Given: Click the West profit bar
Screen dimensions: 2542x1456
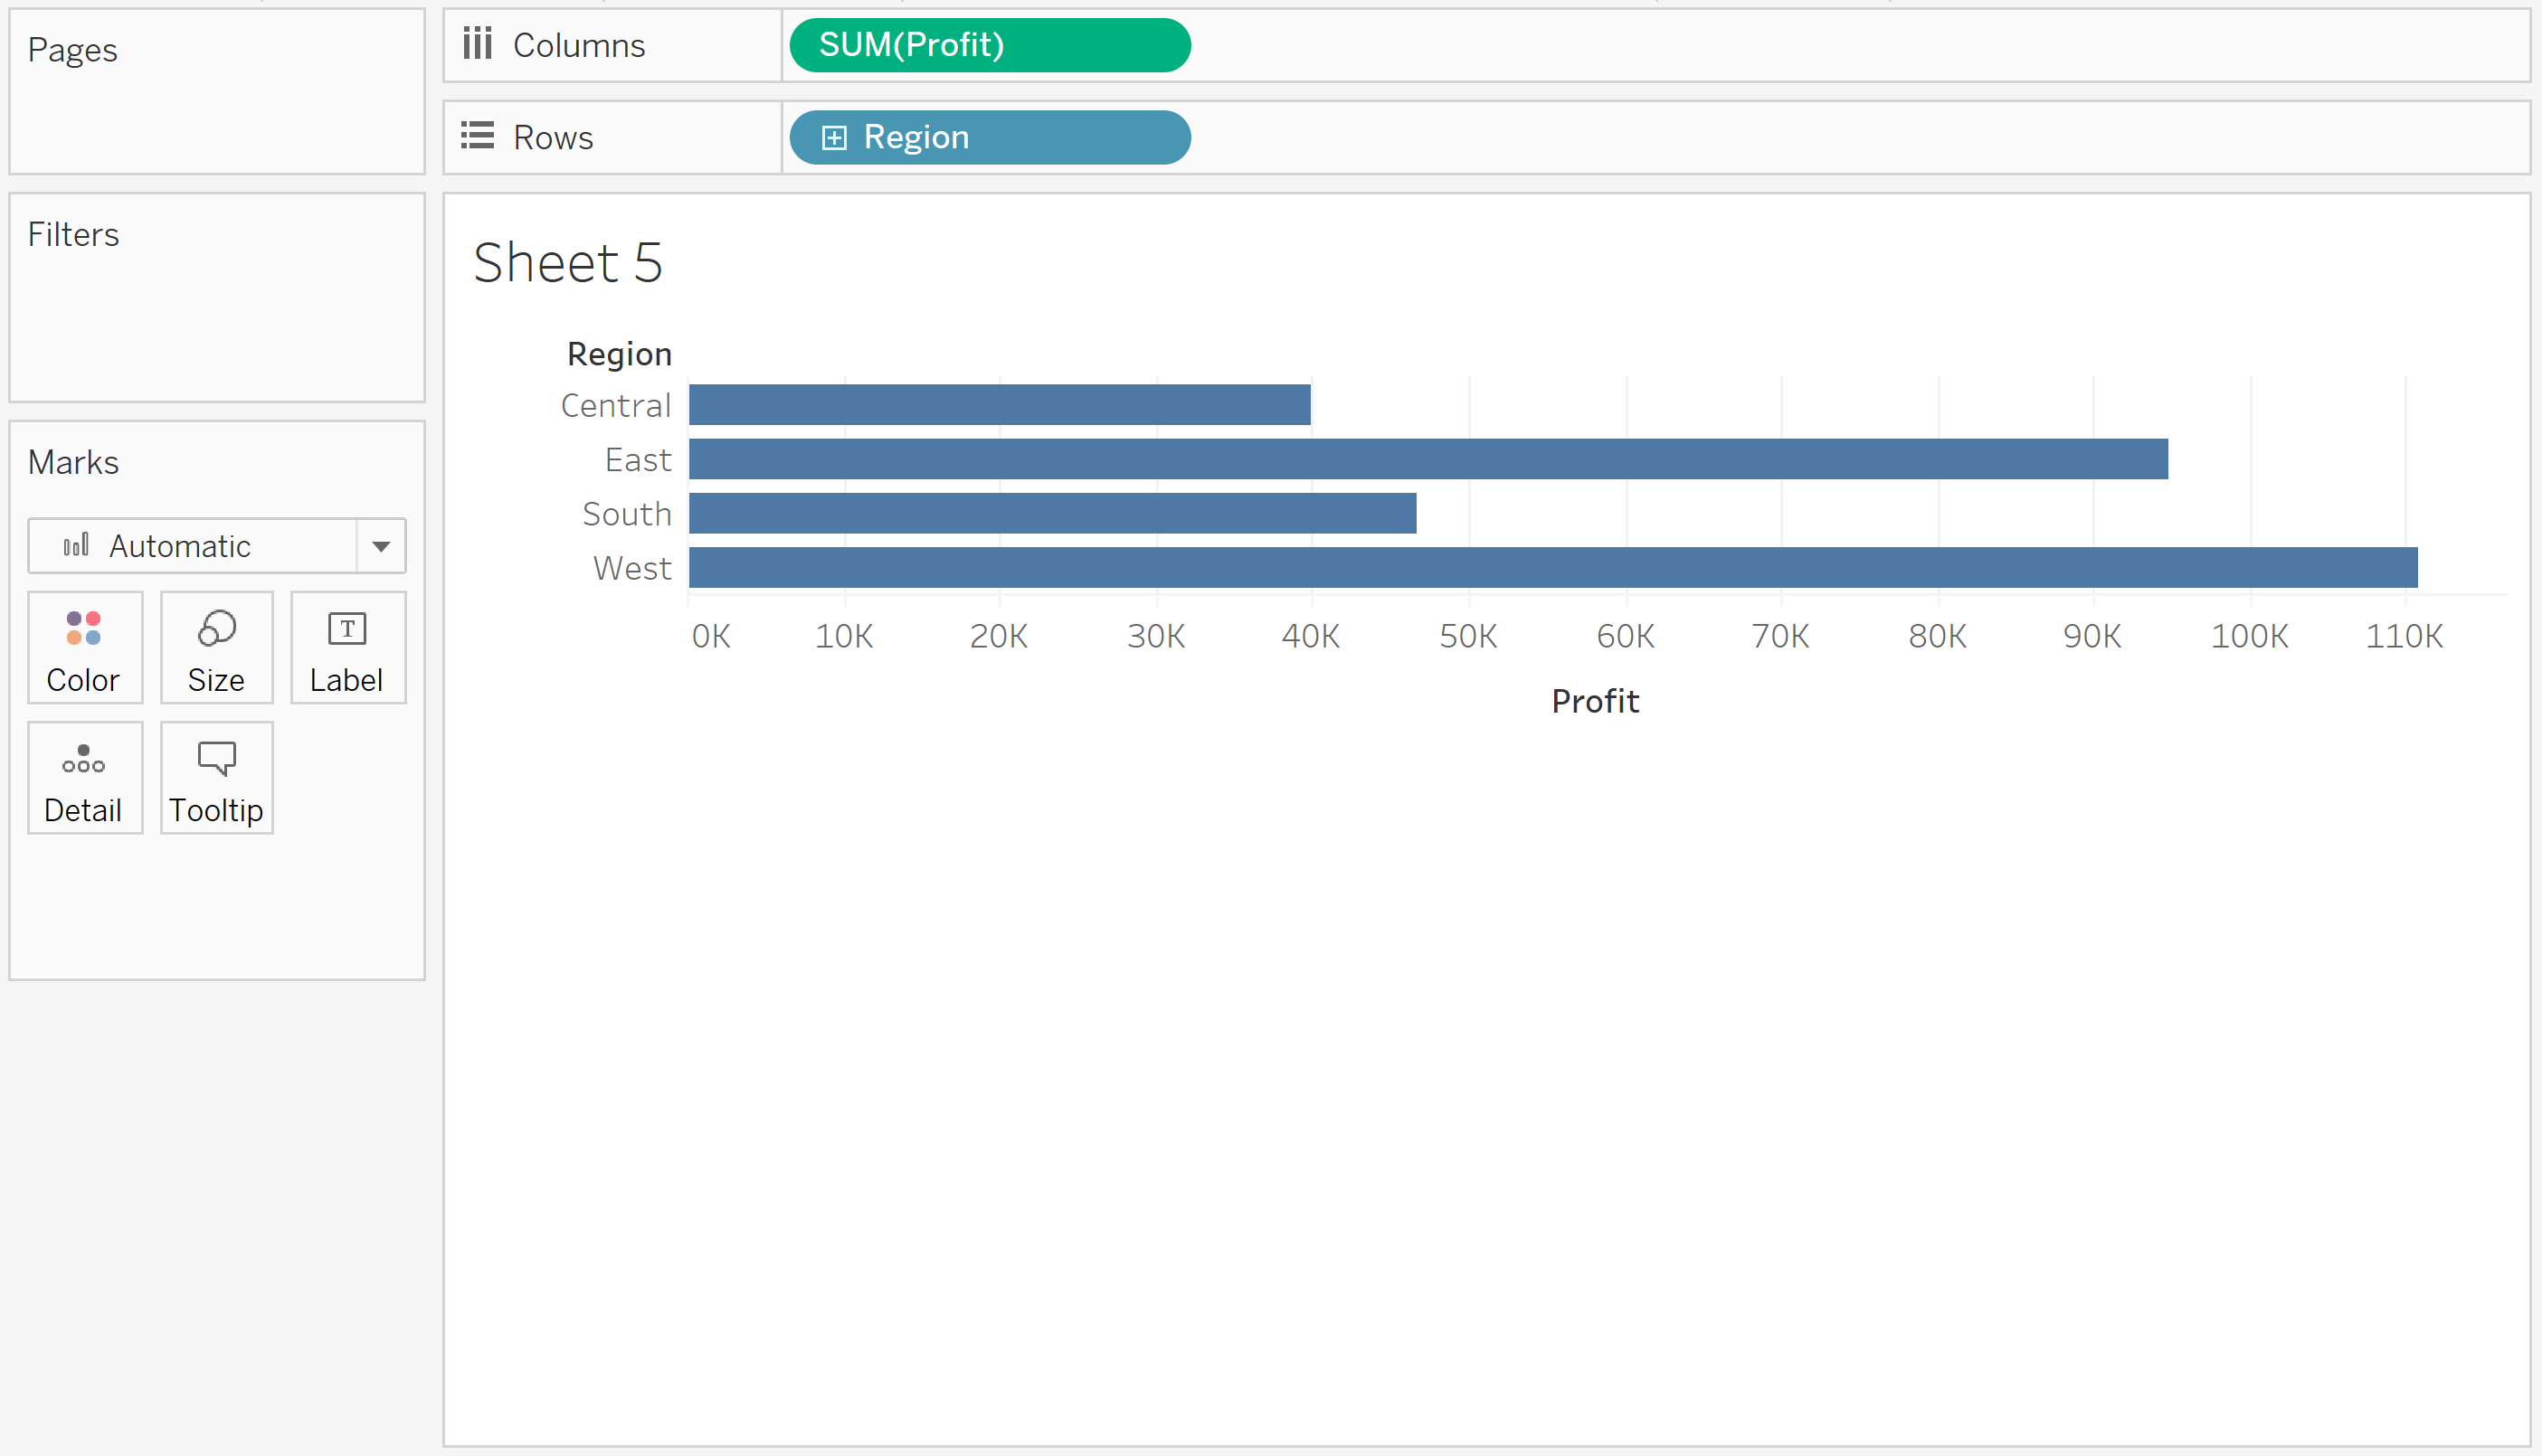Looking at the screenshot, I should click(1552, 567).
